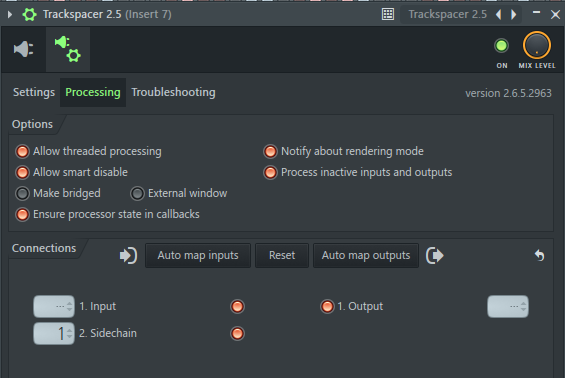
Task: Open the 2. Sidechain channel number selector
Action: click(54, 333)
